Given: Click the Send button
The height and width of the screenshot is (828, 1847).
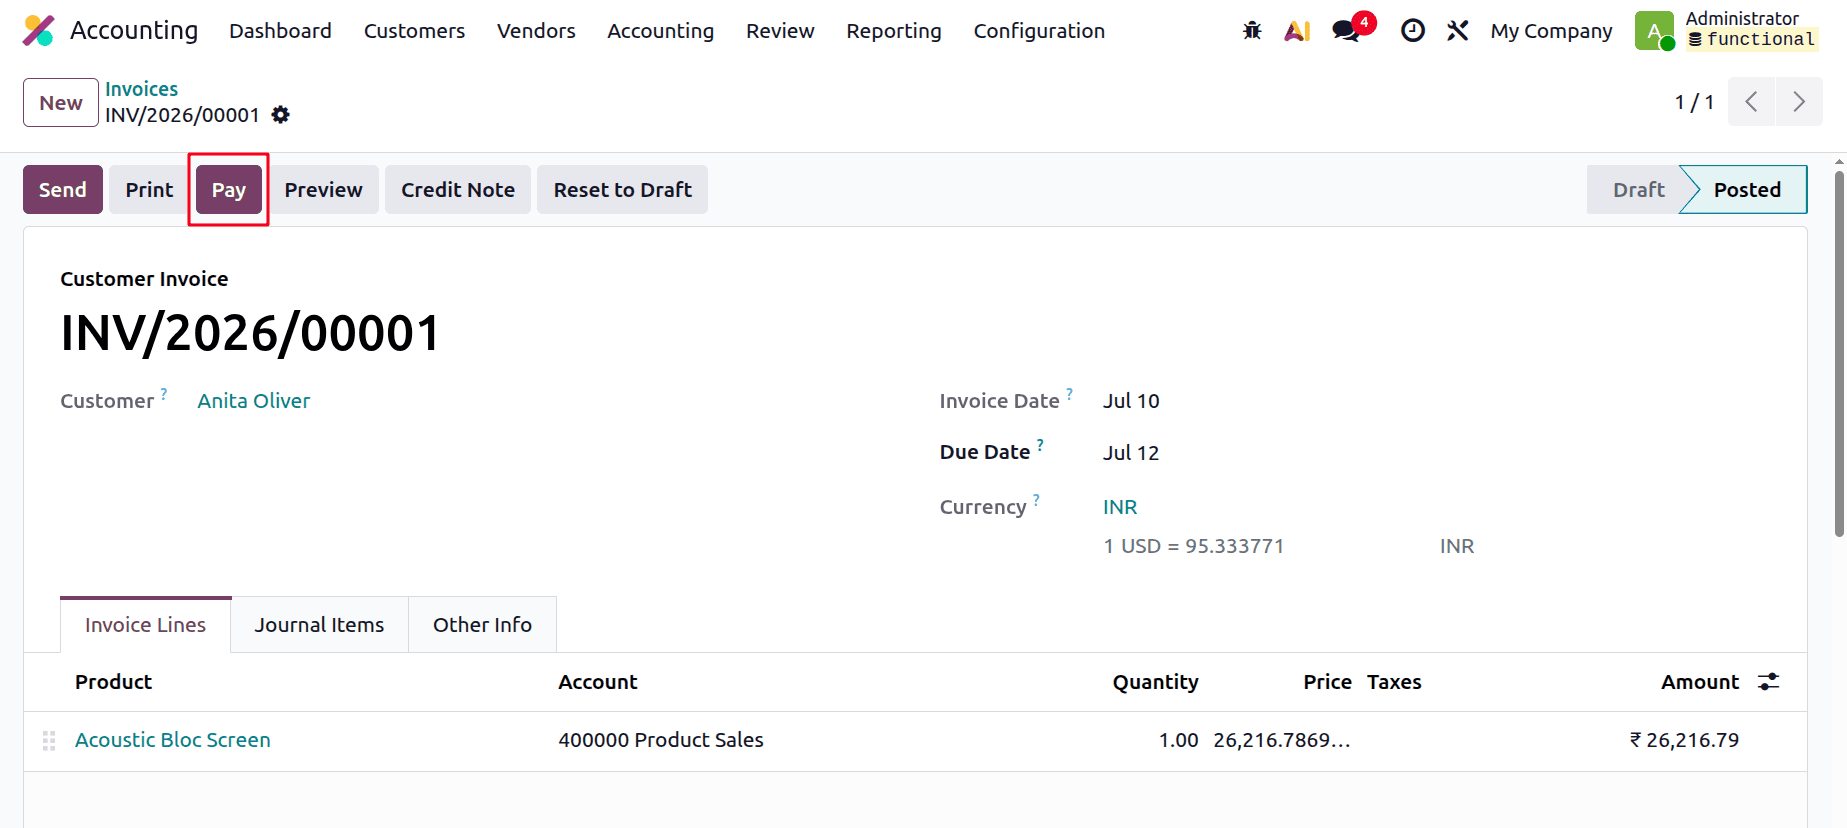Looking at the screenshot, I should coord(63,190).
